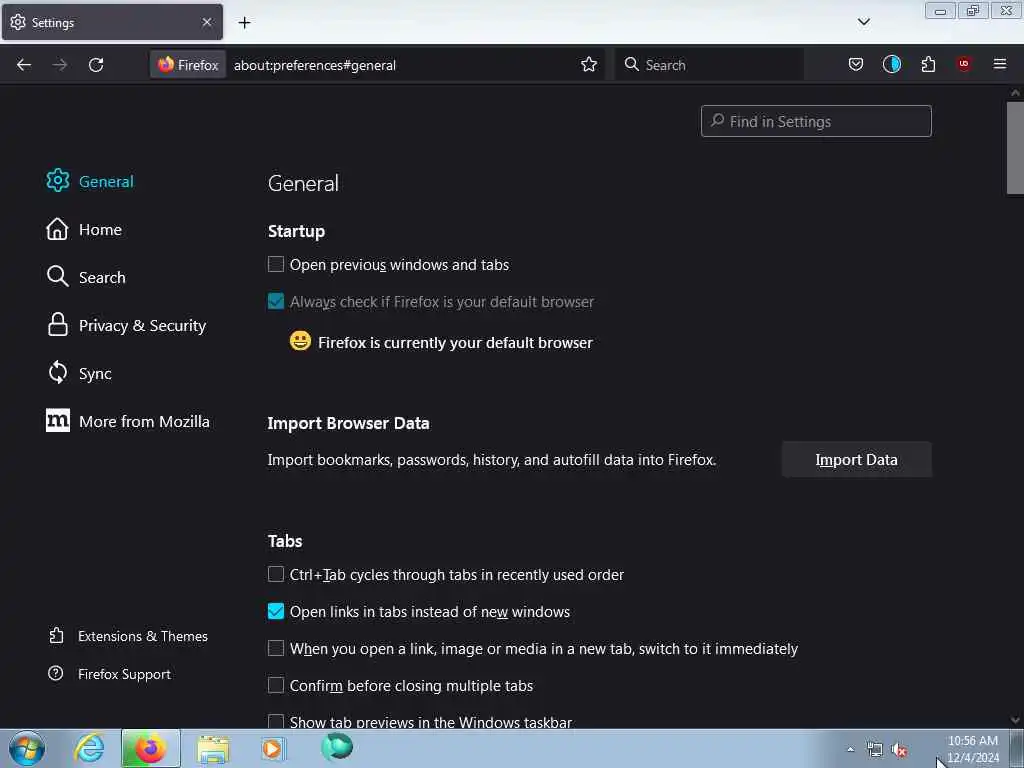This screenshot has height=768, width=1024.
Task: Click the taskbar clock showing 10:56 AM
Action: click(972, 741)
